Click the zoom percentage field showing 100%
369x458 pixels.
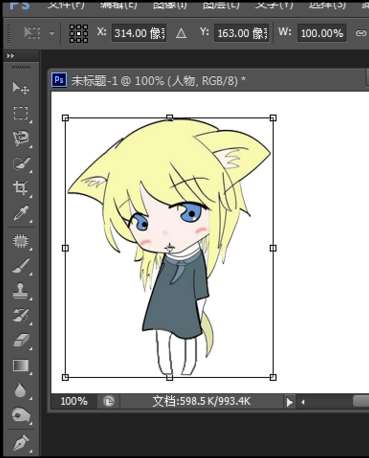click(74, 402)
